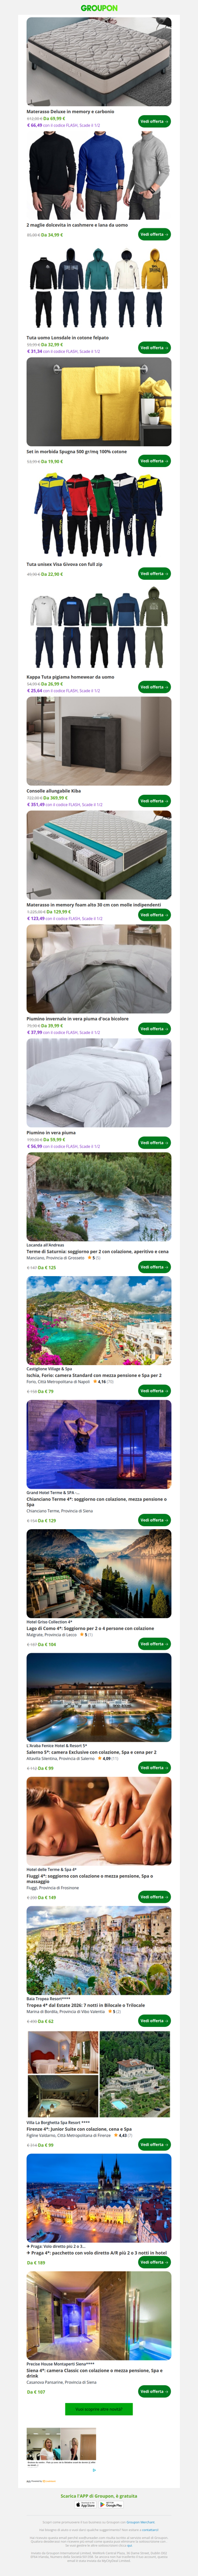The image size is (198, 2576).
Task: Click Vedi offerta for Terme di Saturnia
Action: point(154,1267)
